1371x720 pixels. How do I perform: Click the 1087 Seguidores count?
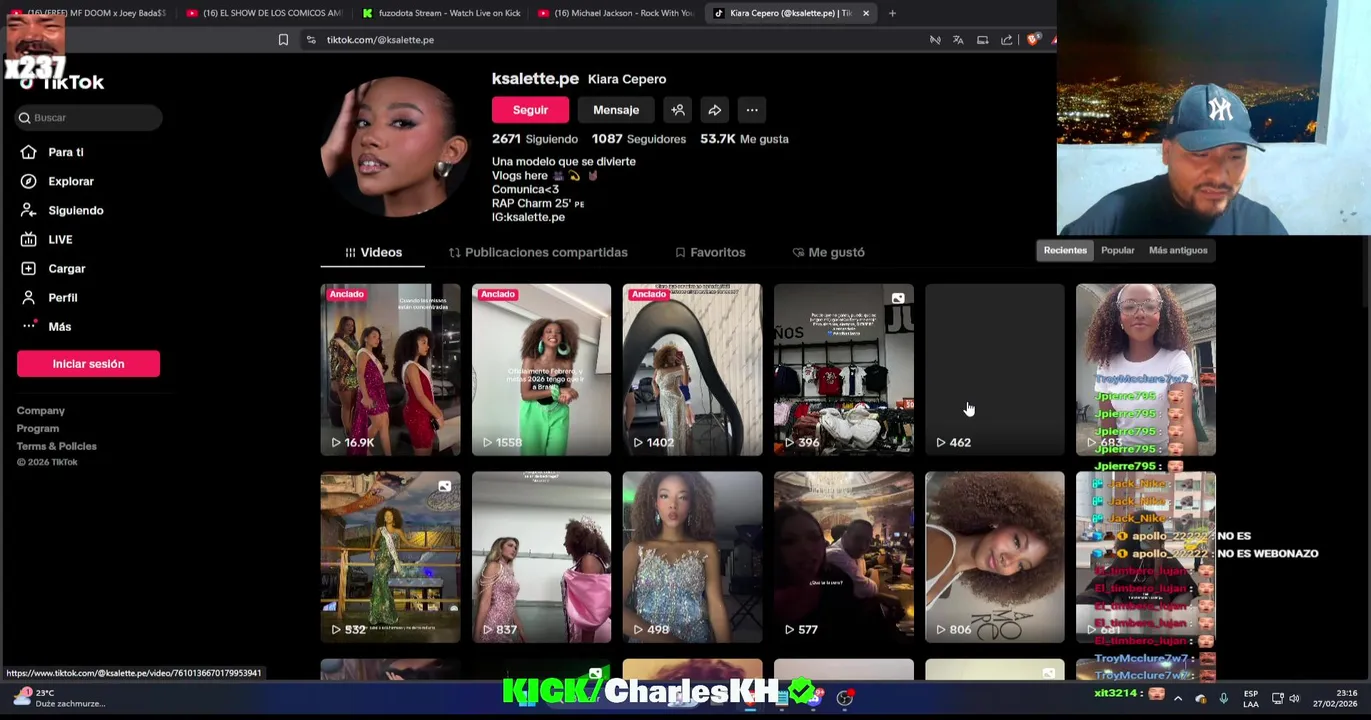pyautogui.click(x=639, y=139)
